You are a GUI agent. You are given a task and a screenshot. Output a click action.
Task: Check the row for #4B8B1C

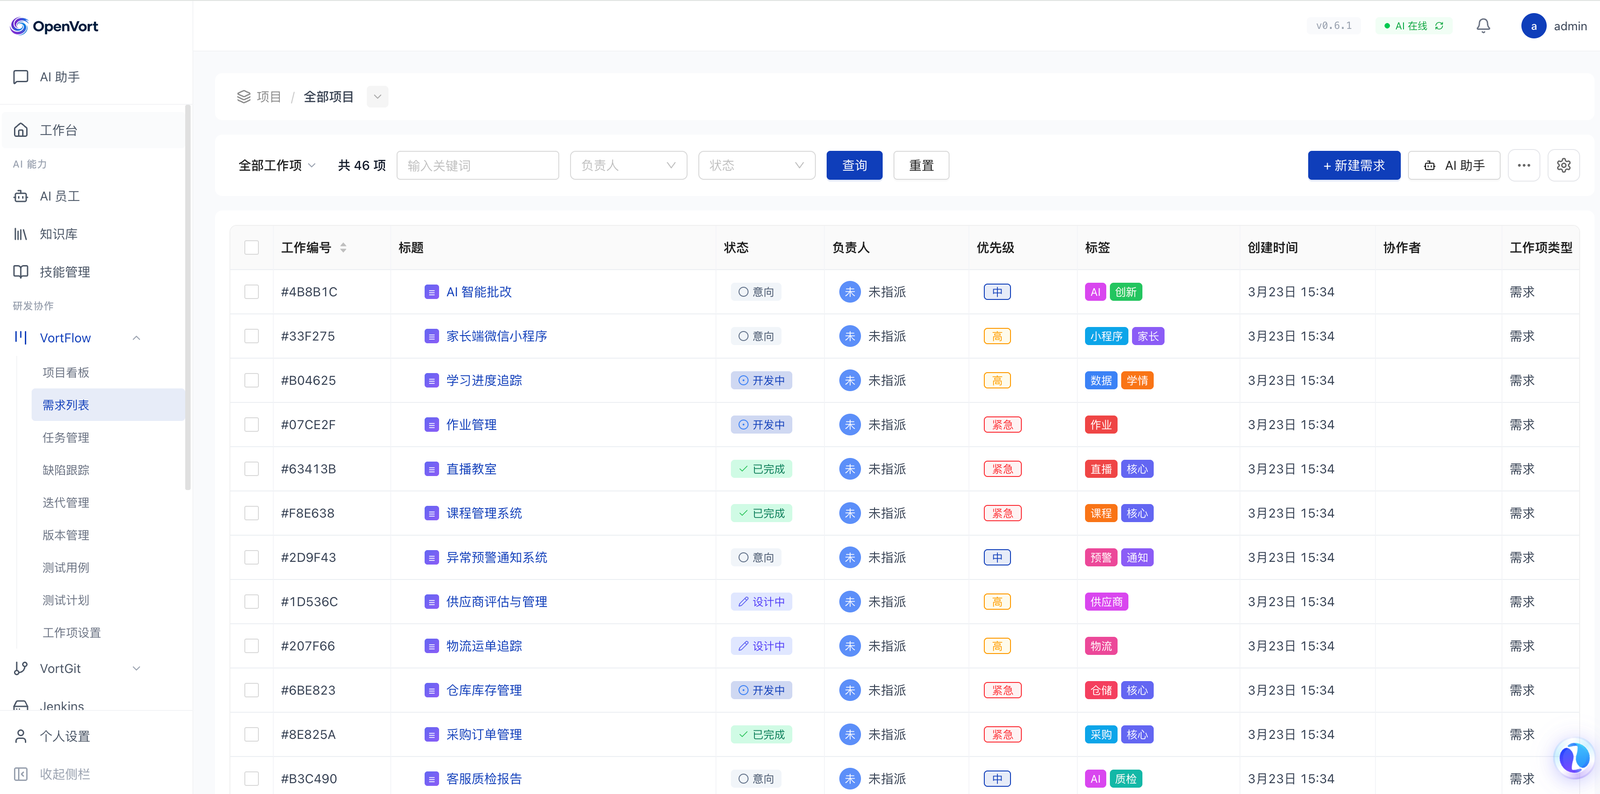coord(251,292)
